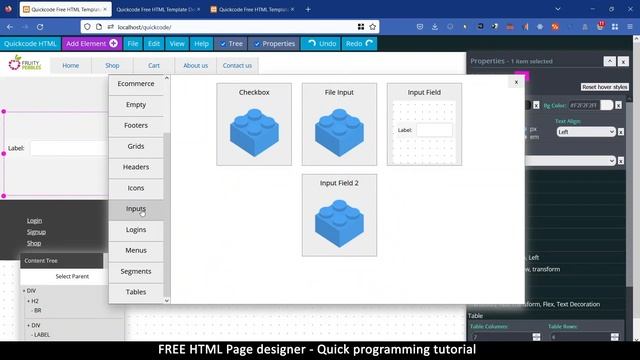Open the Add Element menu
The image size is (640, 360).
click(x=91, y=44)
